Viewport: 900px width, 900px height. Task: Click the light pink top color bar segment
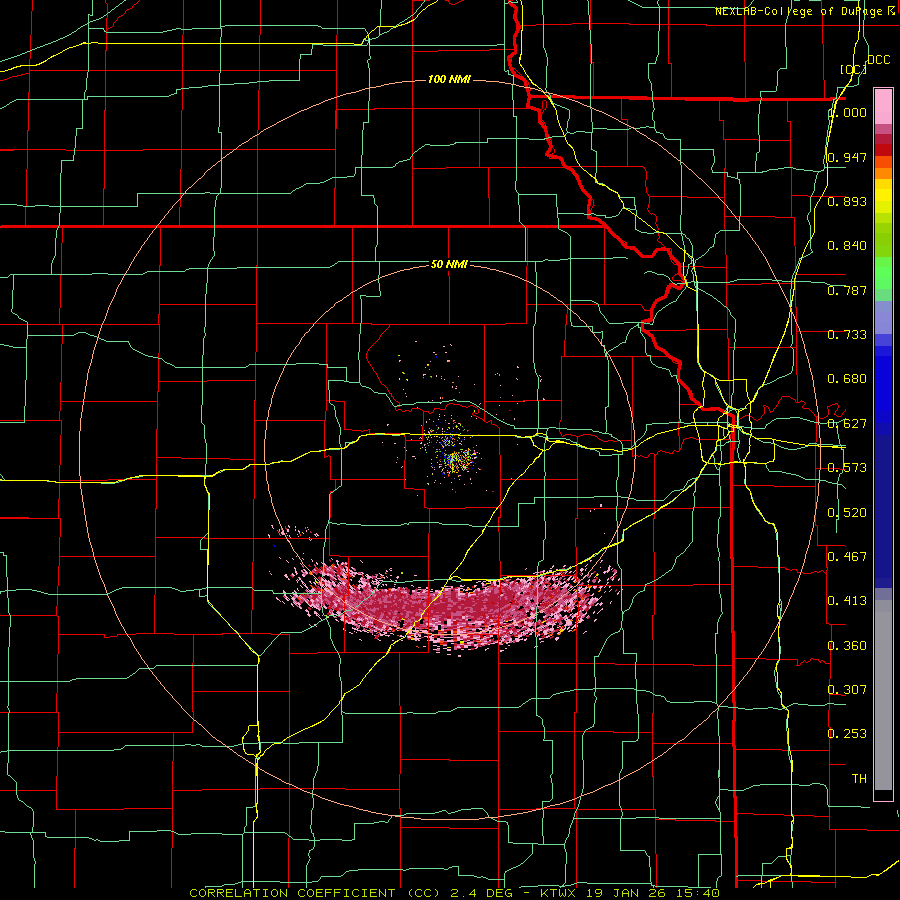(883, 106)
